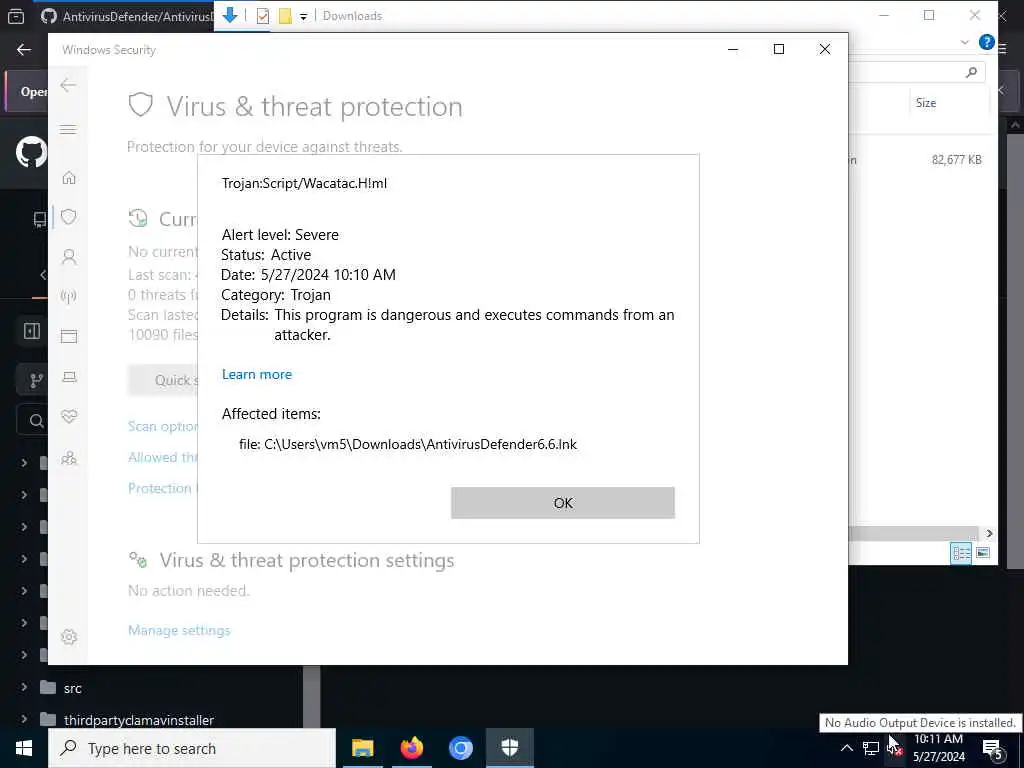The width and height of the screenshot is (1024, 768).
Task: Click Explorer properties checkmark icon
Action: click(263, 16)
